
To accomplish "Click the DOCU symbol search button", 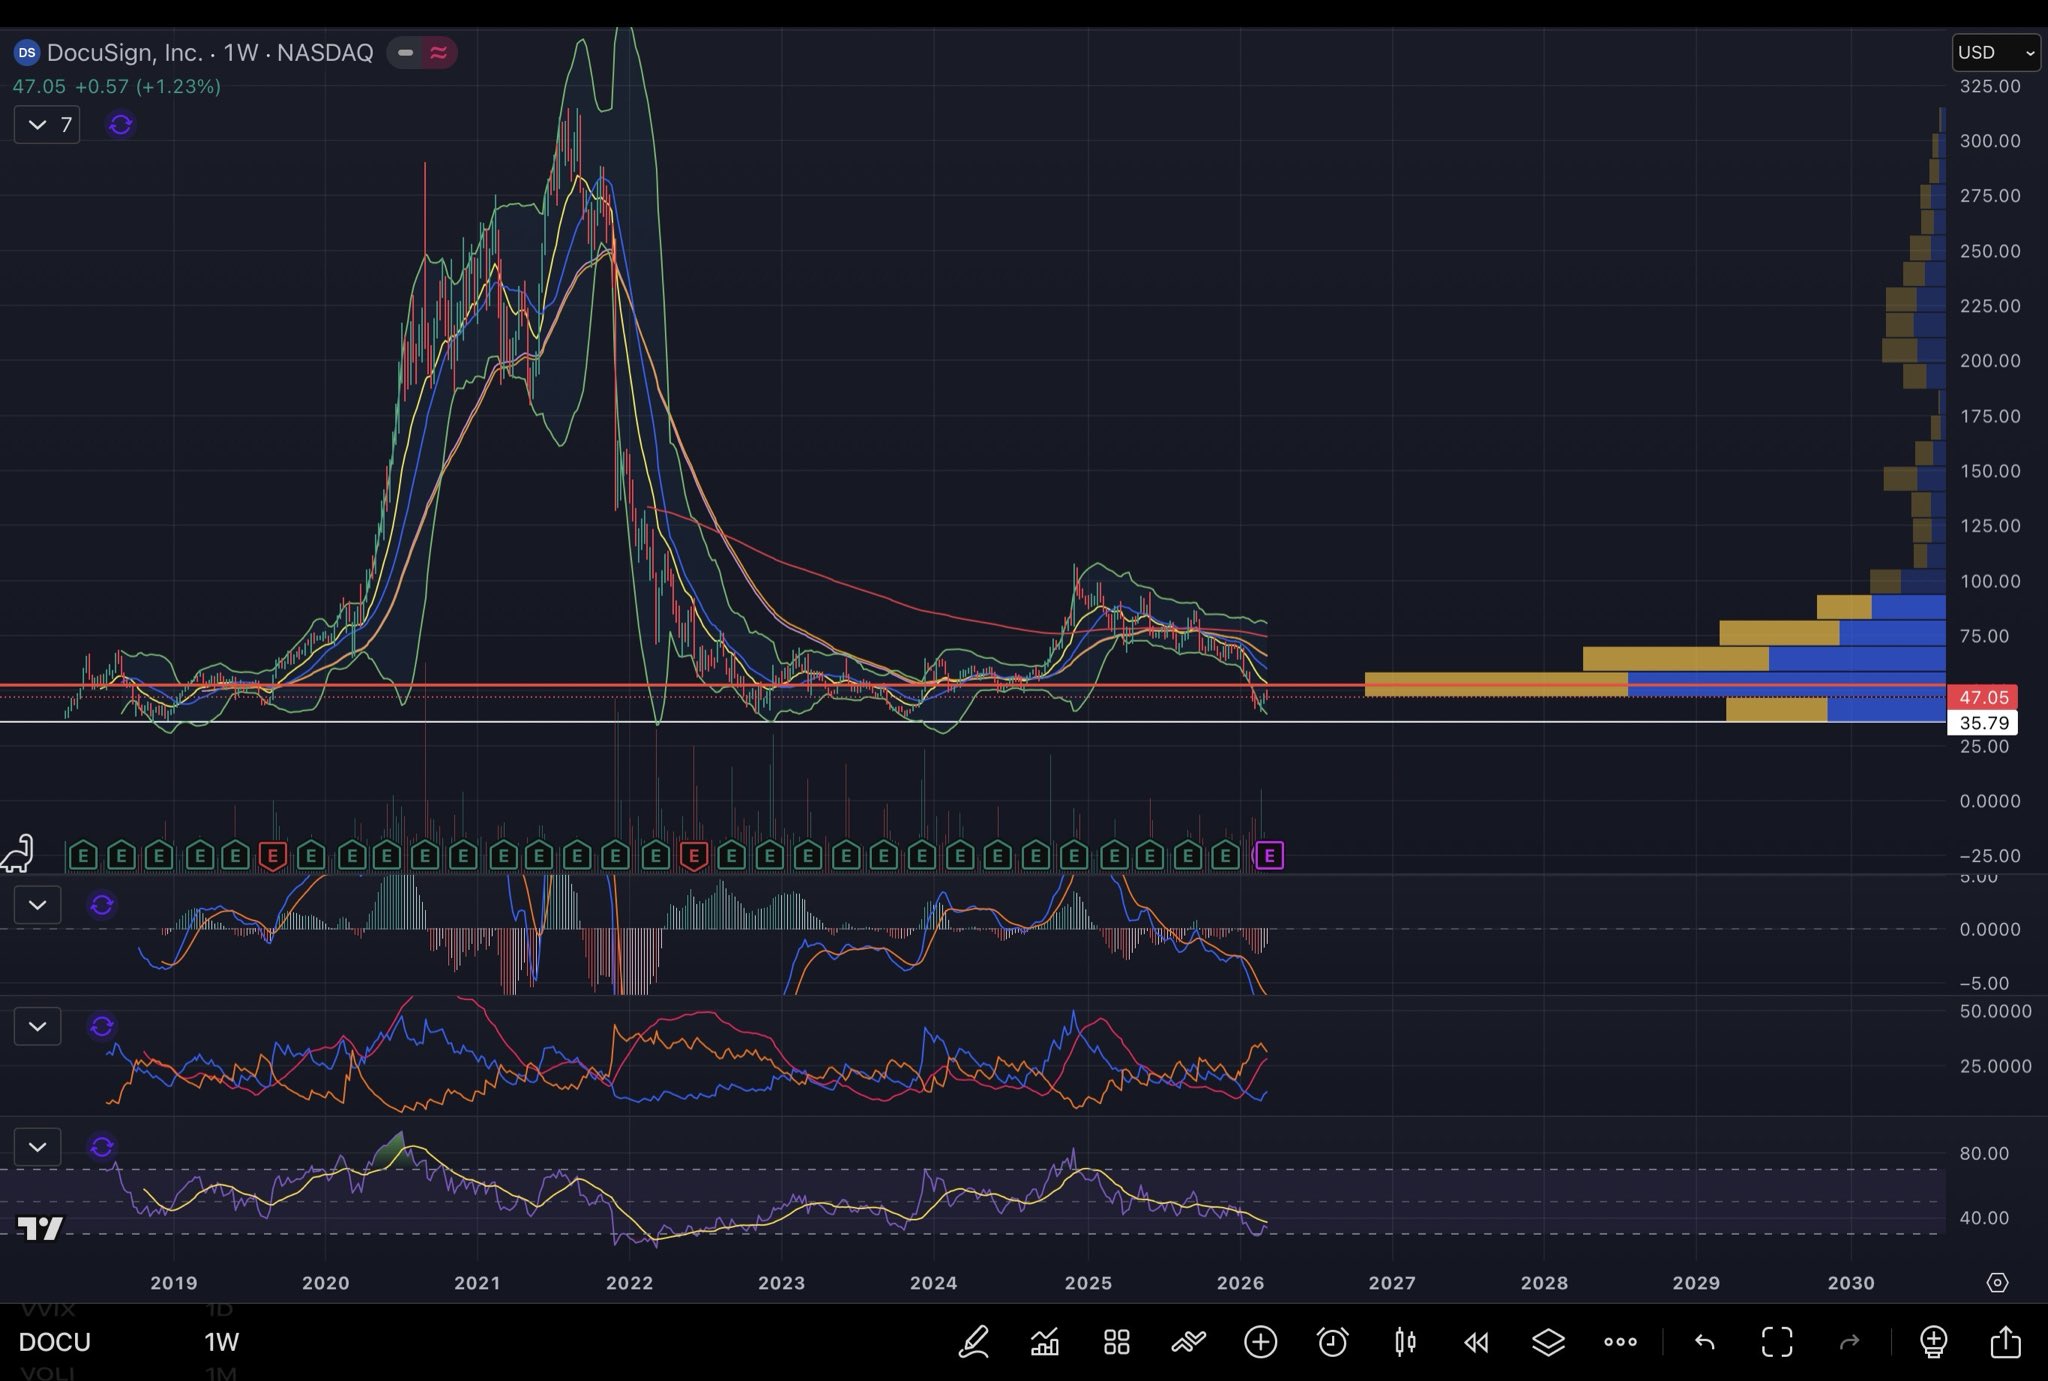I will tap(55, 1342).
